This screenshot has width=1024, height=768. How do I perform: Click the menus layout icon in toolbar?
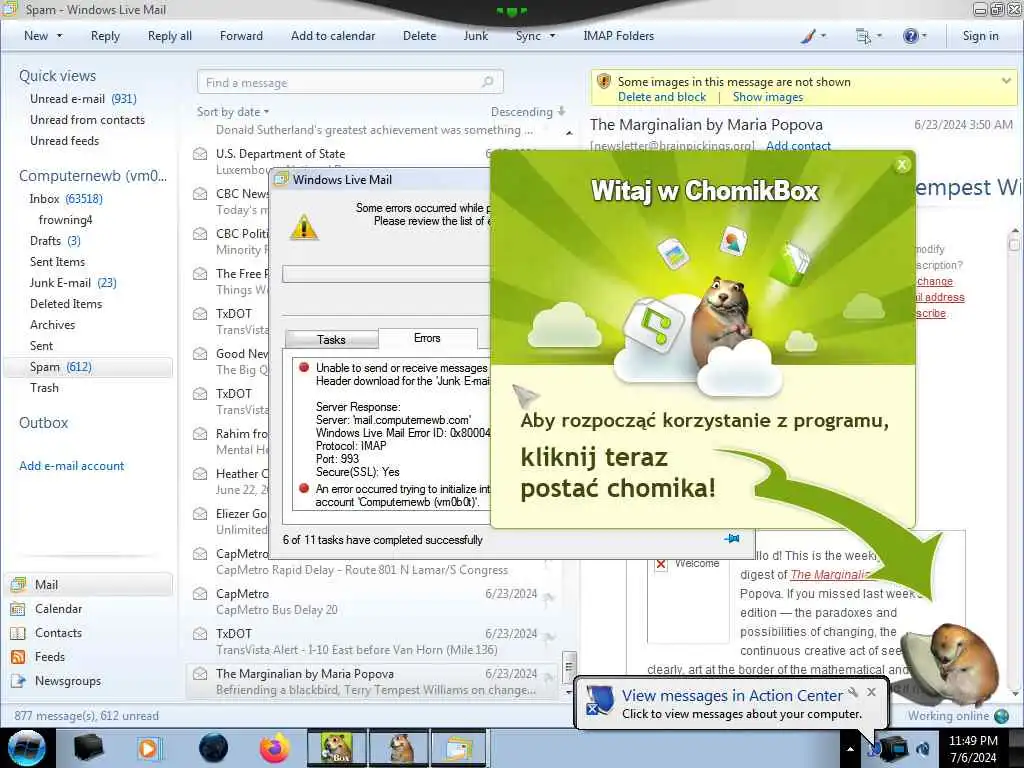tap(863, 36)
